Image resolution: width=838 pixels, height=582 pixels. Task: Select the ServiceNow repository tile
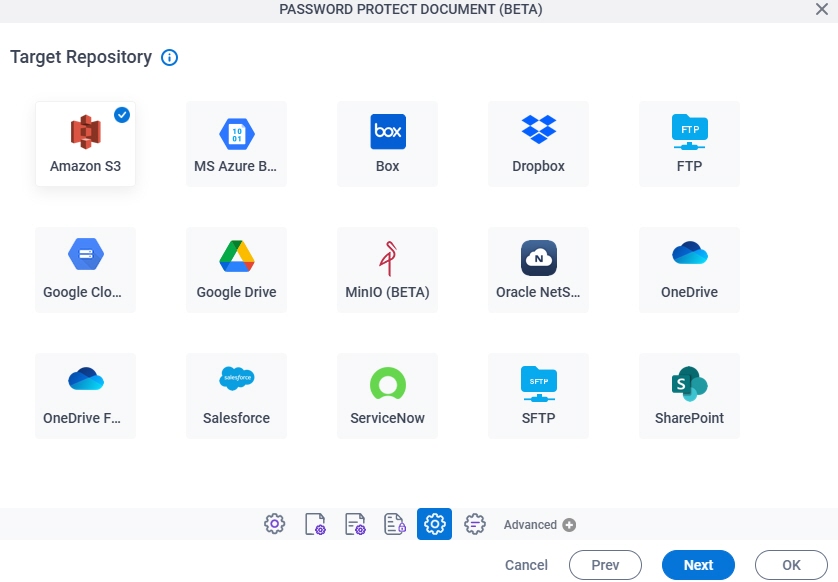click(387, 396)
